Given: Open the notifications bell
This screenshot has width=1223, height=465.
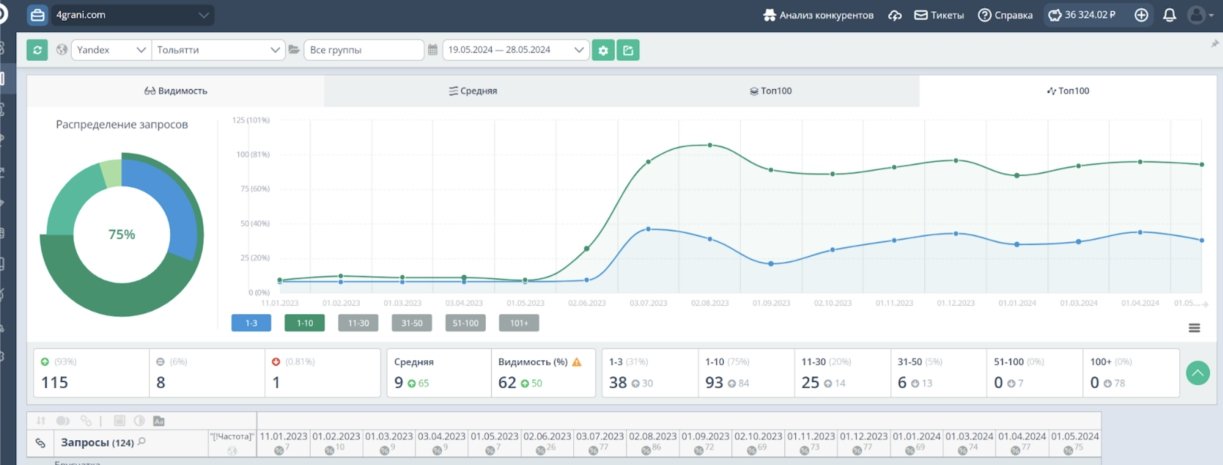Looking at the screenshot, I should 1169,16.
